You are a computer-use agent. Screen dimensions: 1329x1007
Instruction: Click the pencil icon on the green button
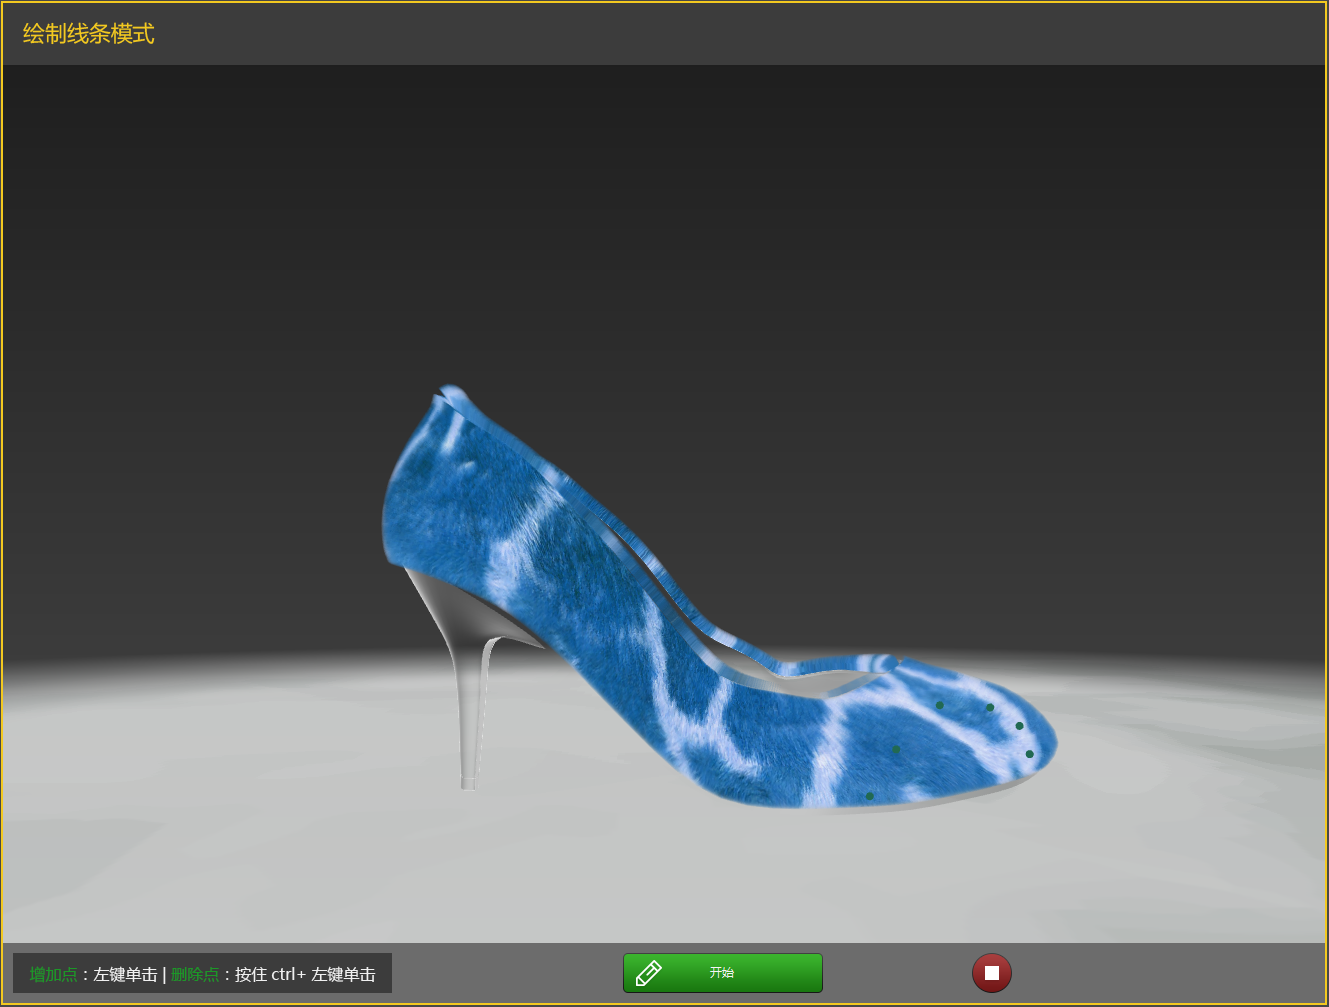click(x=648, y=973)
